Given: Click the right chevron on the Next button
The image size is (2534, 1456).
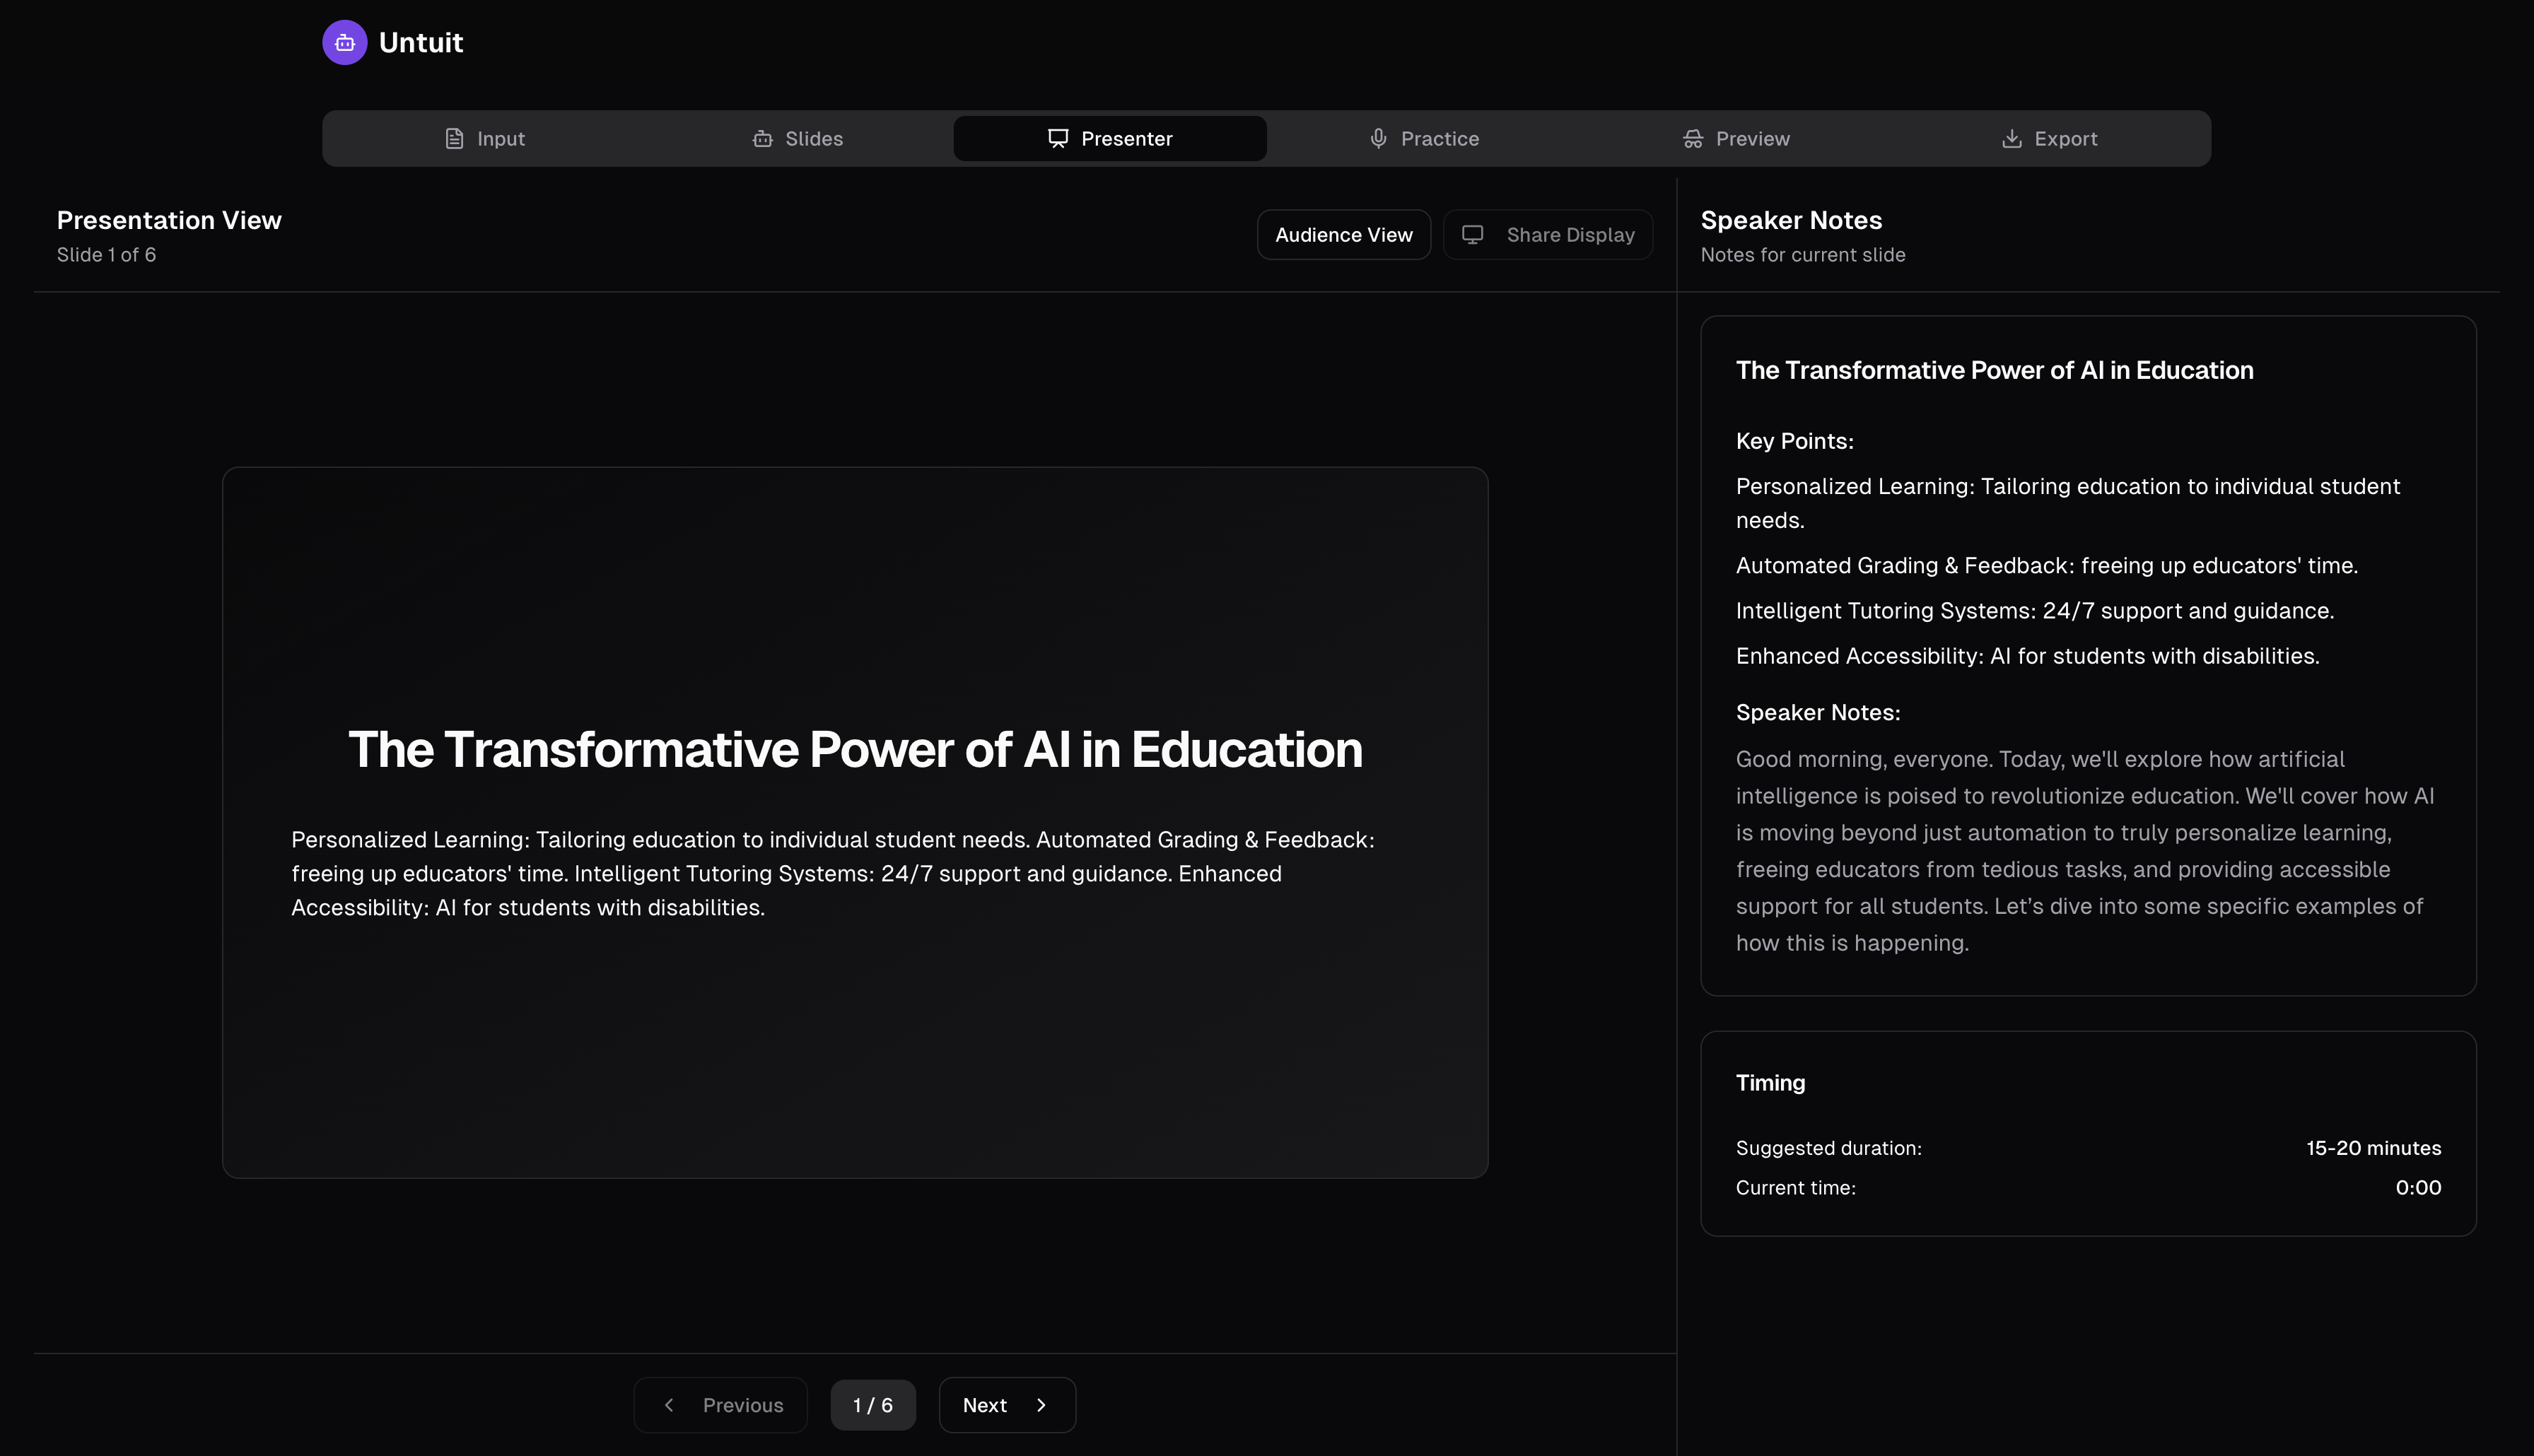Looking at the screenshot, I should pos(1041,1405).
